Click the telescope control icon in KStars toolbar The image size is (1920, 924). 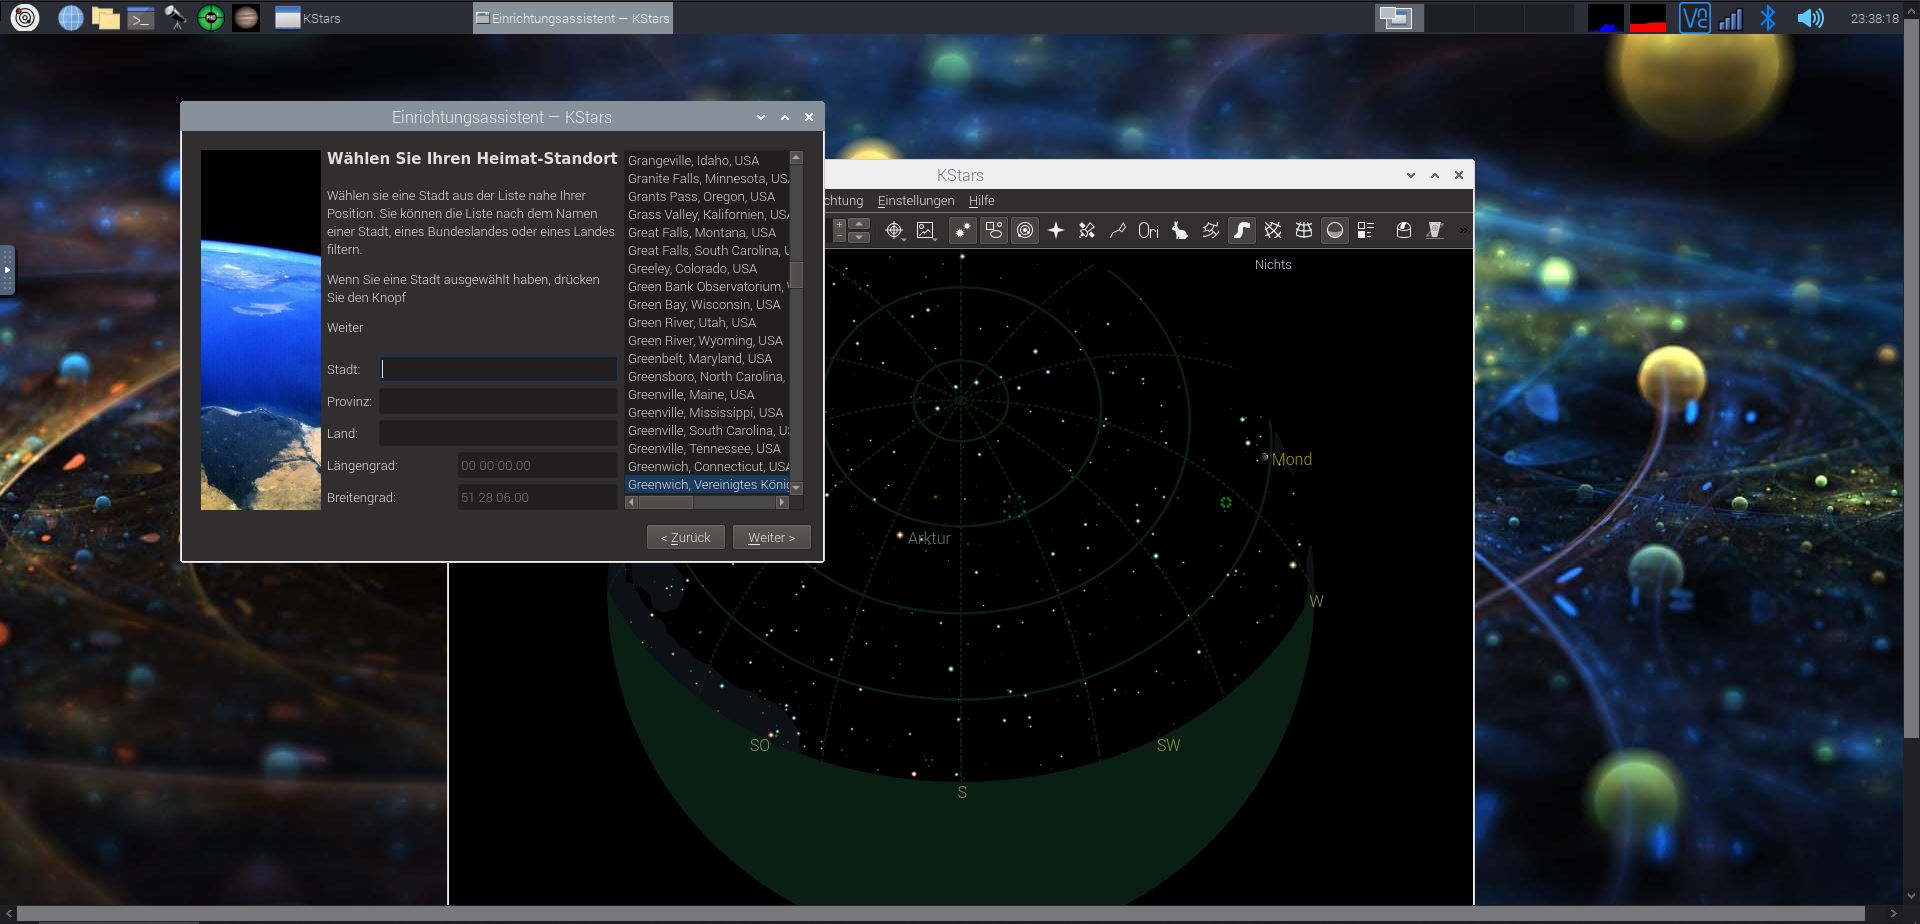tap(1435, 231)
